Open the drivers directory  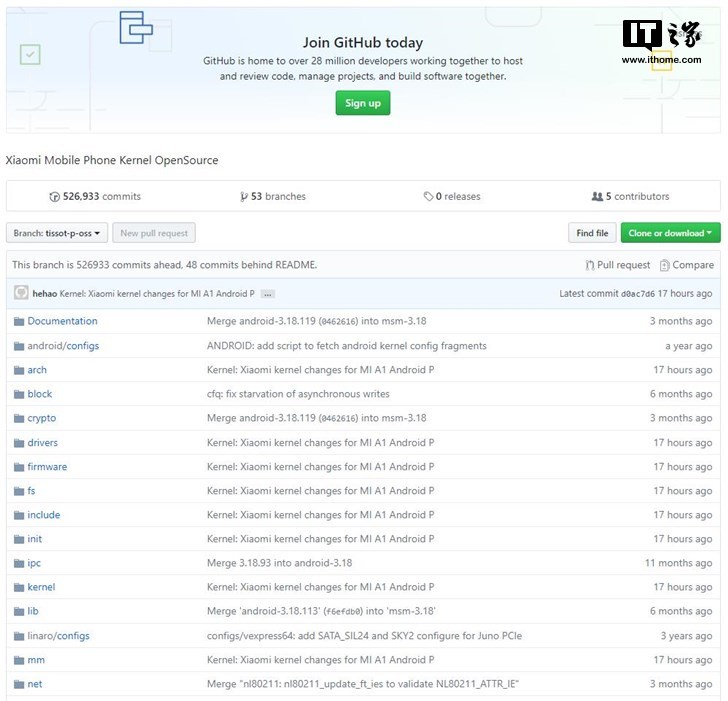pyautogui.click(x=42, y=442)
